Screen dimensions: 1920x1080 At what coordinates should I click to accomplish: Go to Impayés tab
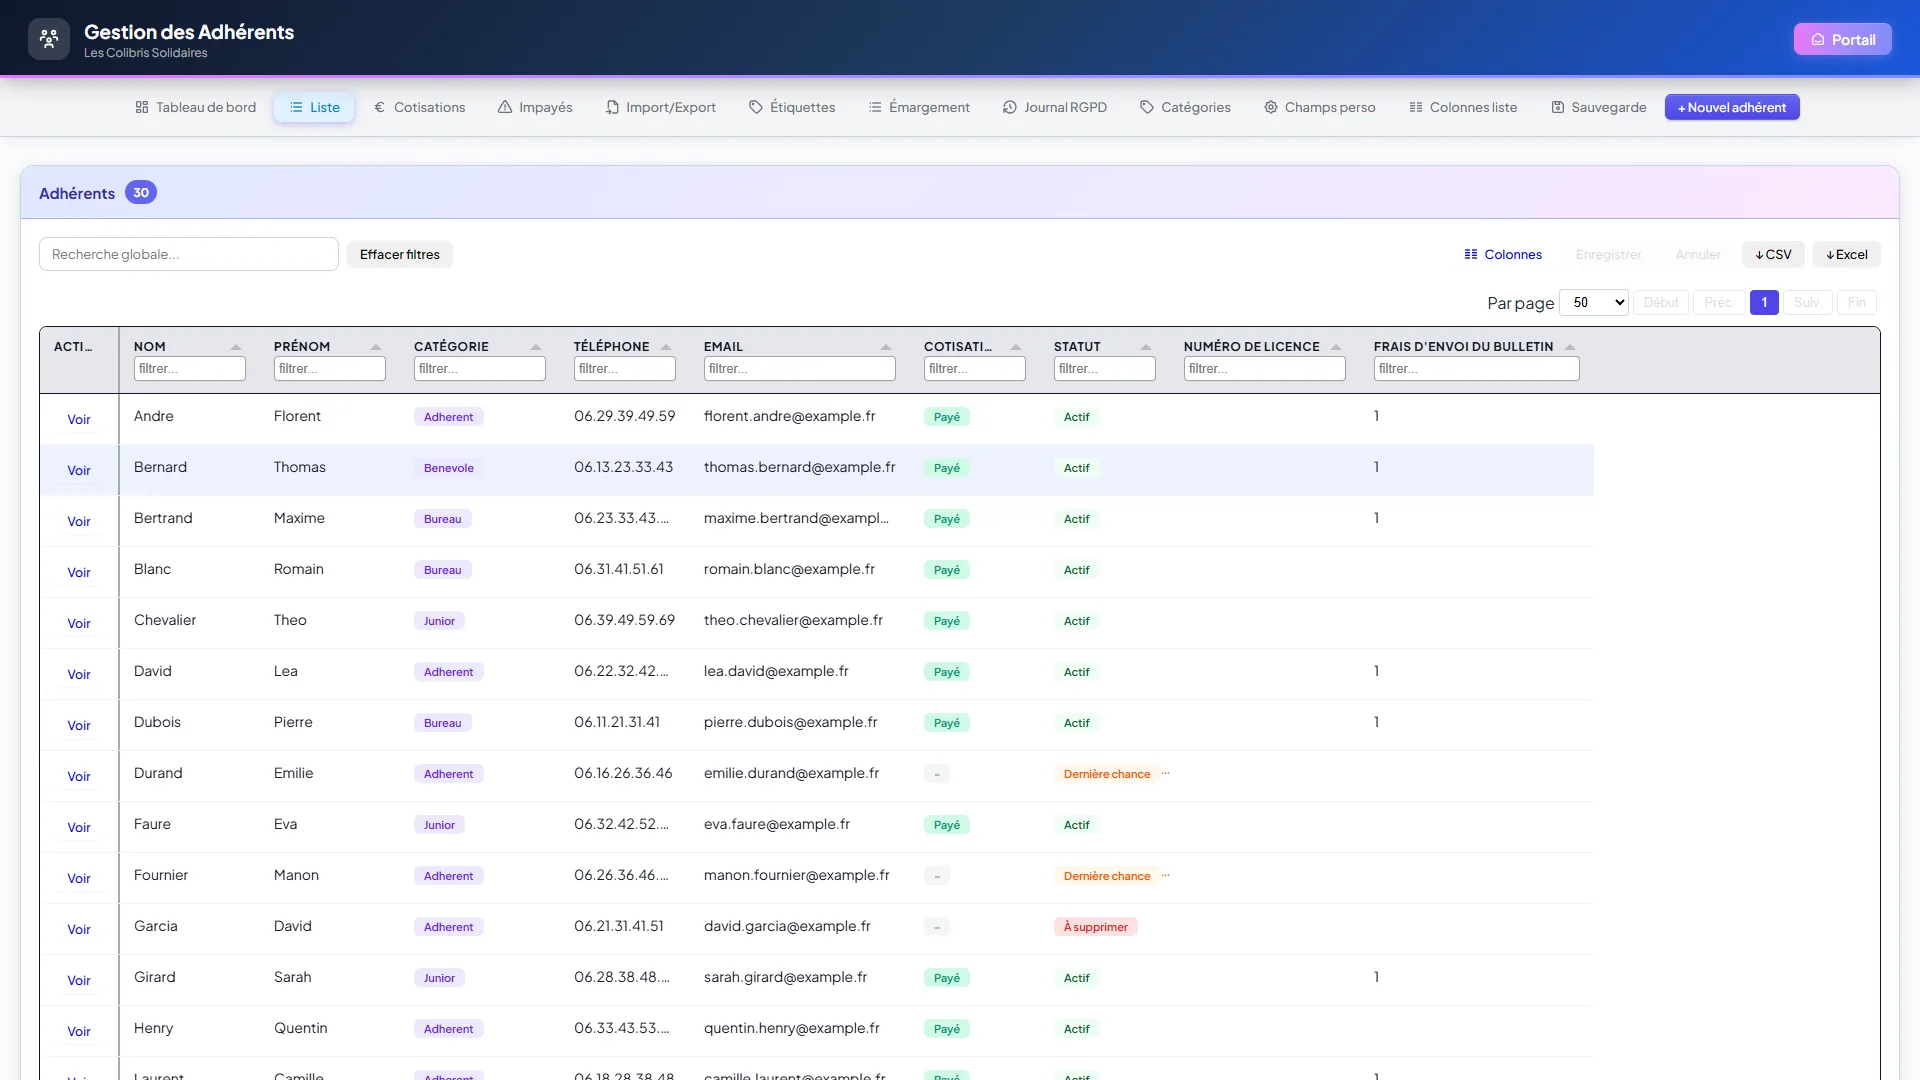coord(535,107)
